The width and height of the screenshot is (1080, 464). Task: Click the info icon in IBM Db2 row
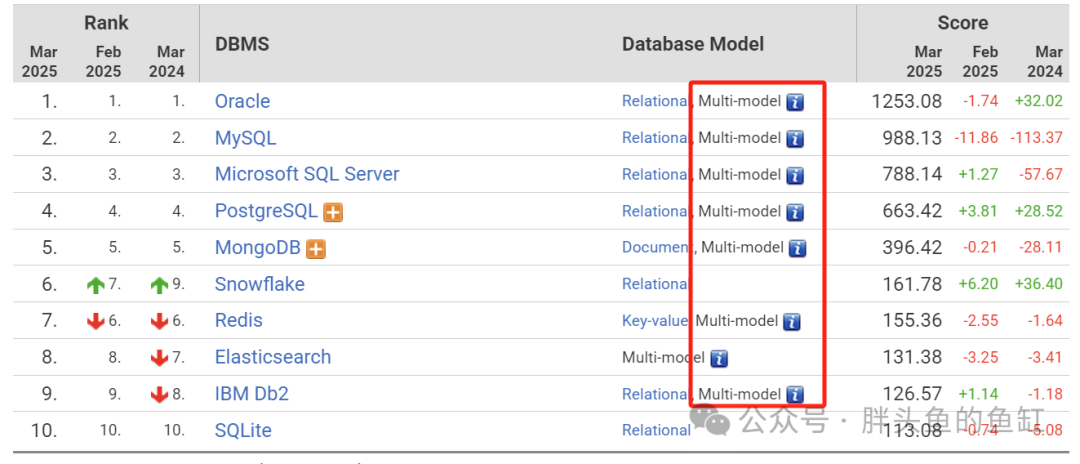pyautogui.click(x=795, y=394)
